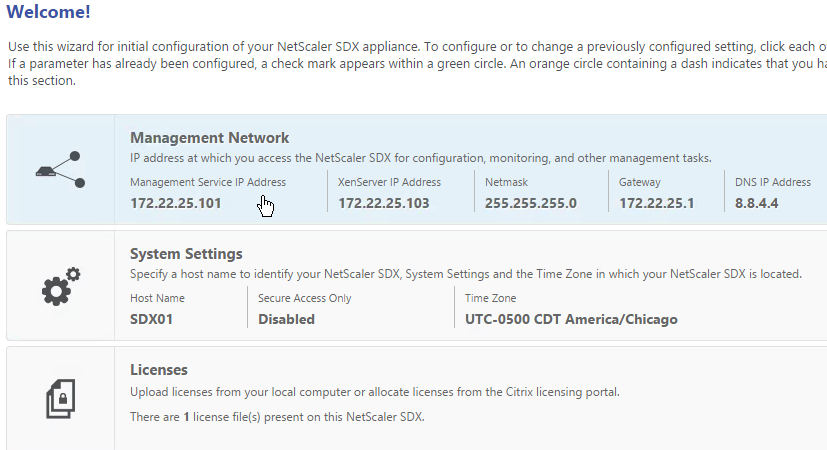Click the Host Name value SDX01
This screenshot has width=827, height=450.
coord(151,319)
